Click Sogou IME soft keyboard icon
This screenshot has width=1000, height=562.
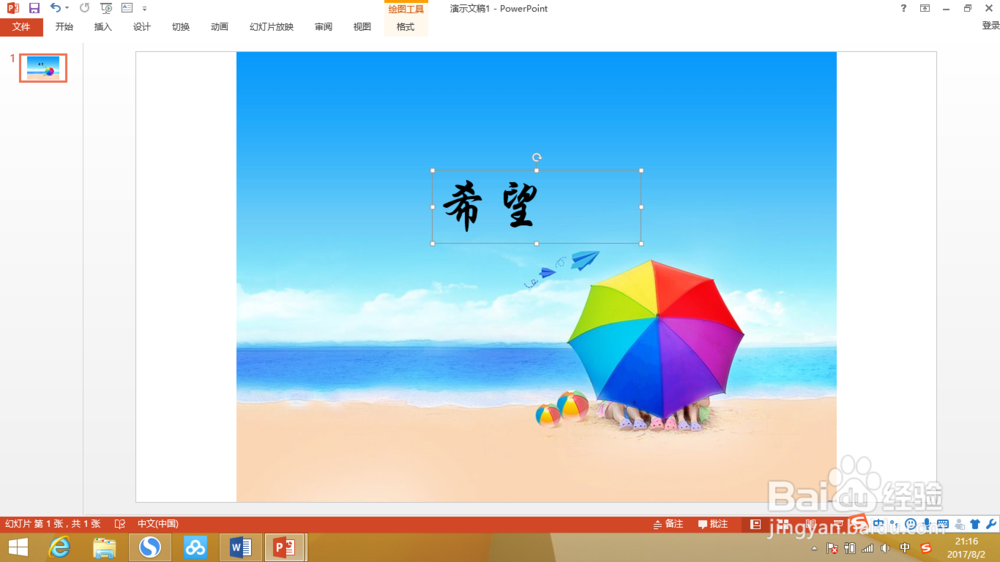coord(943,524)
